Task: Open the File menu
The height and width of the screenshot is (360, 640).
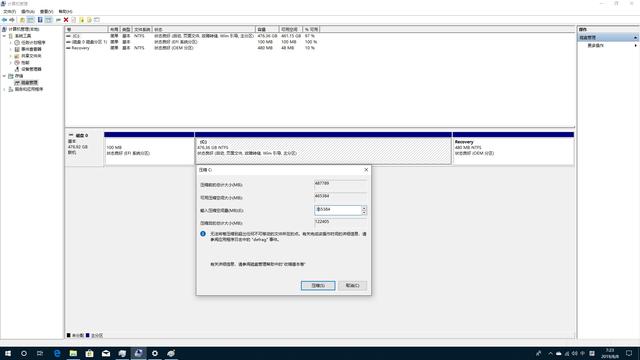Action: (x=9, y=11)
